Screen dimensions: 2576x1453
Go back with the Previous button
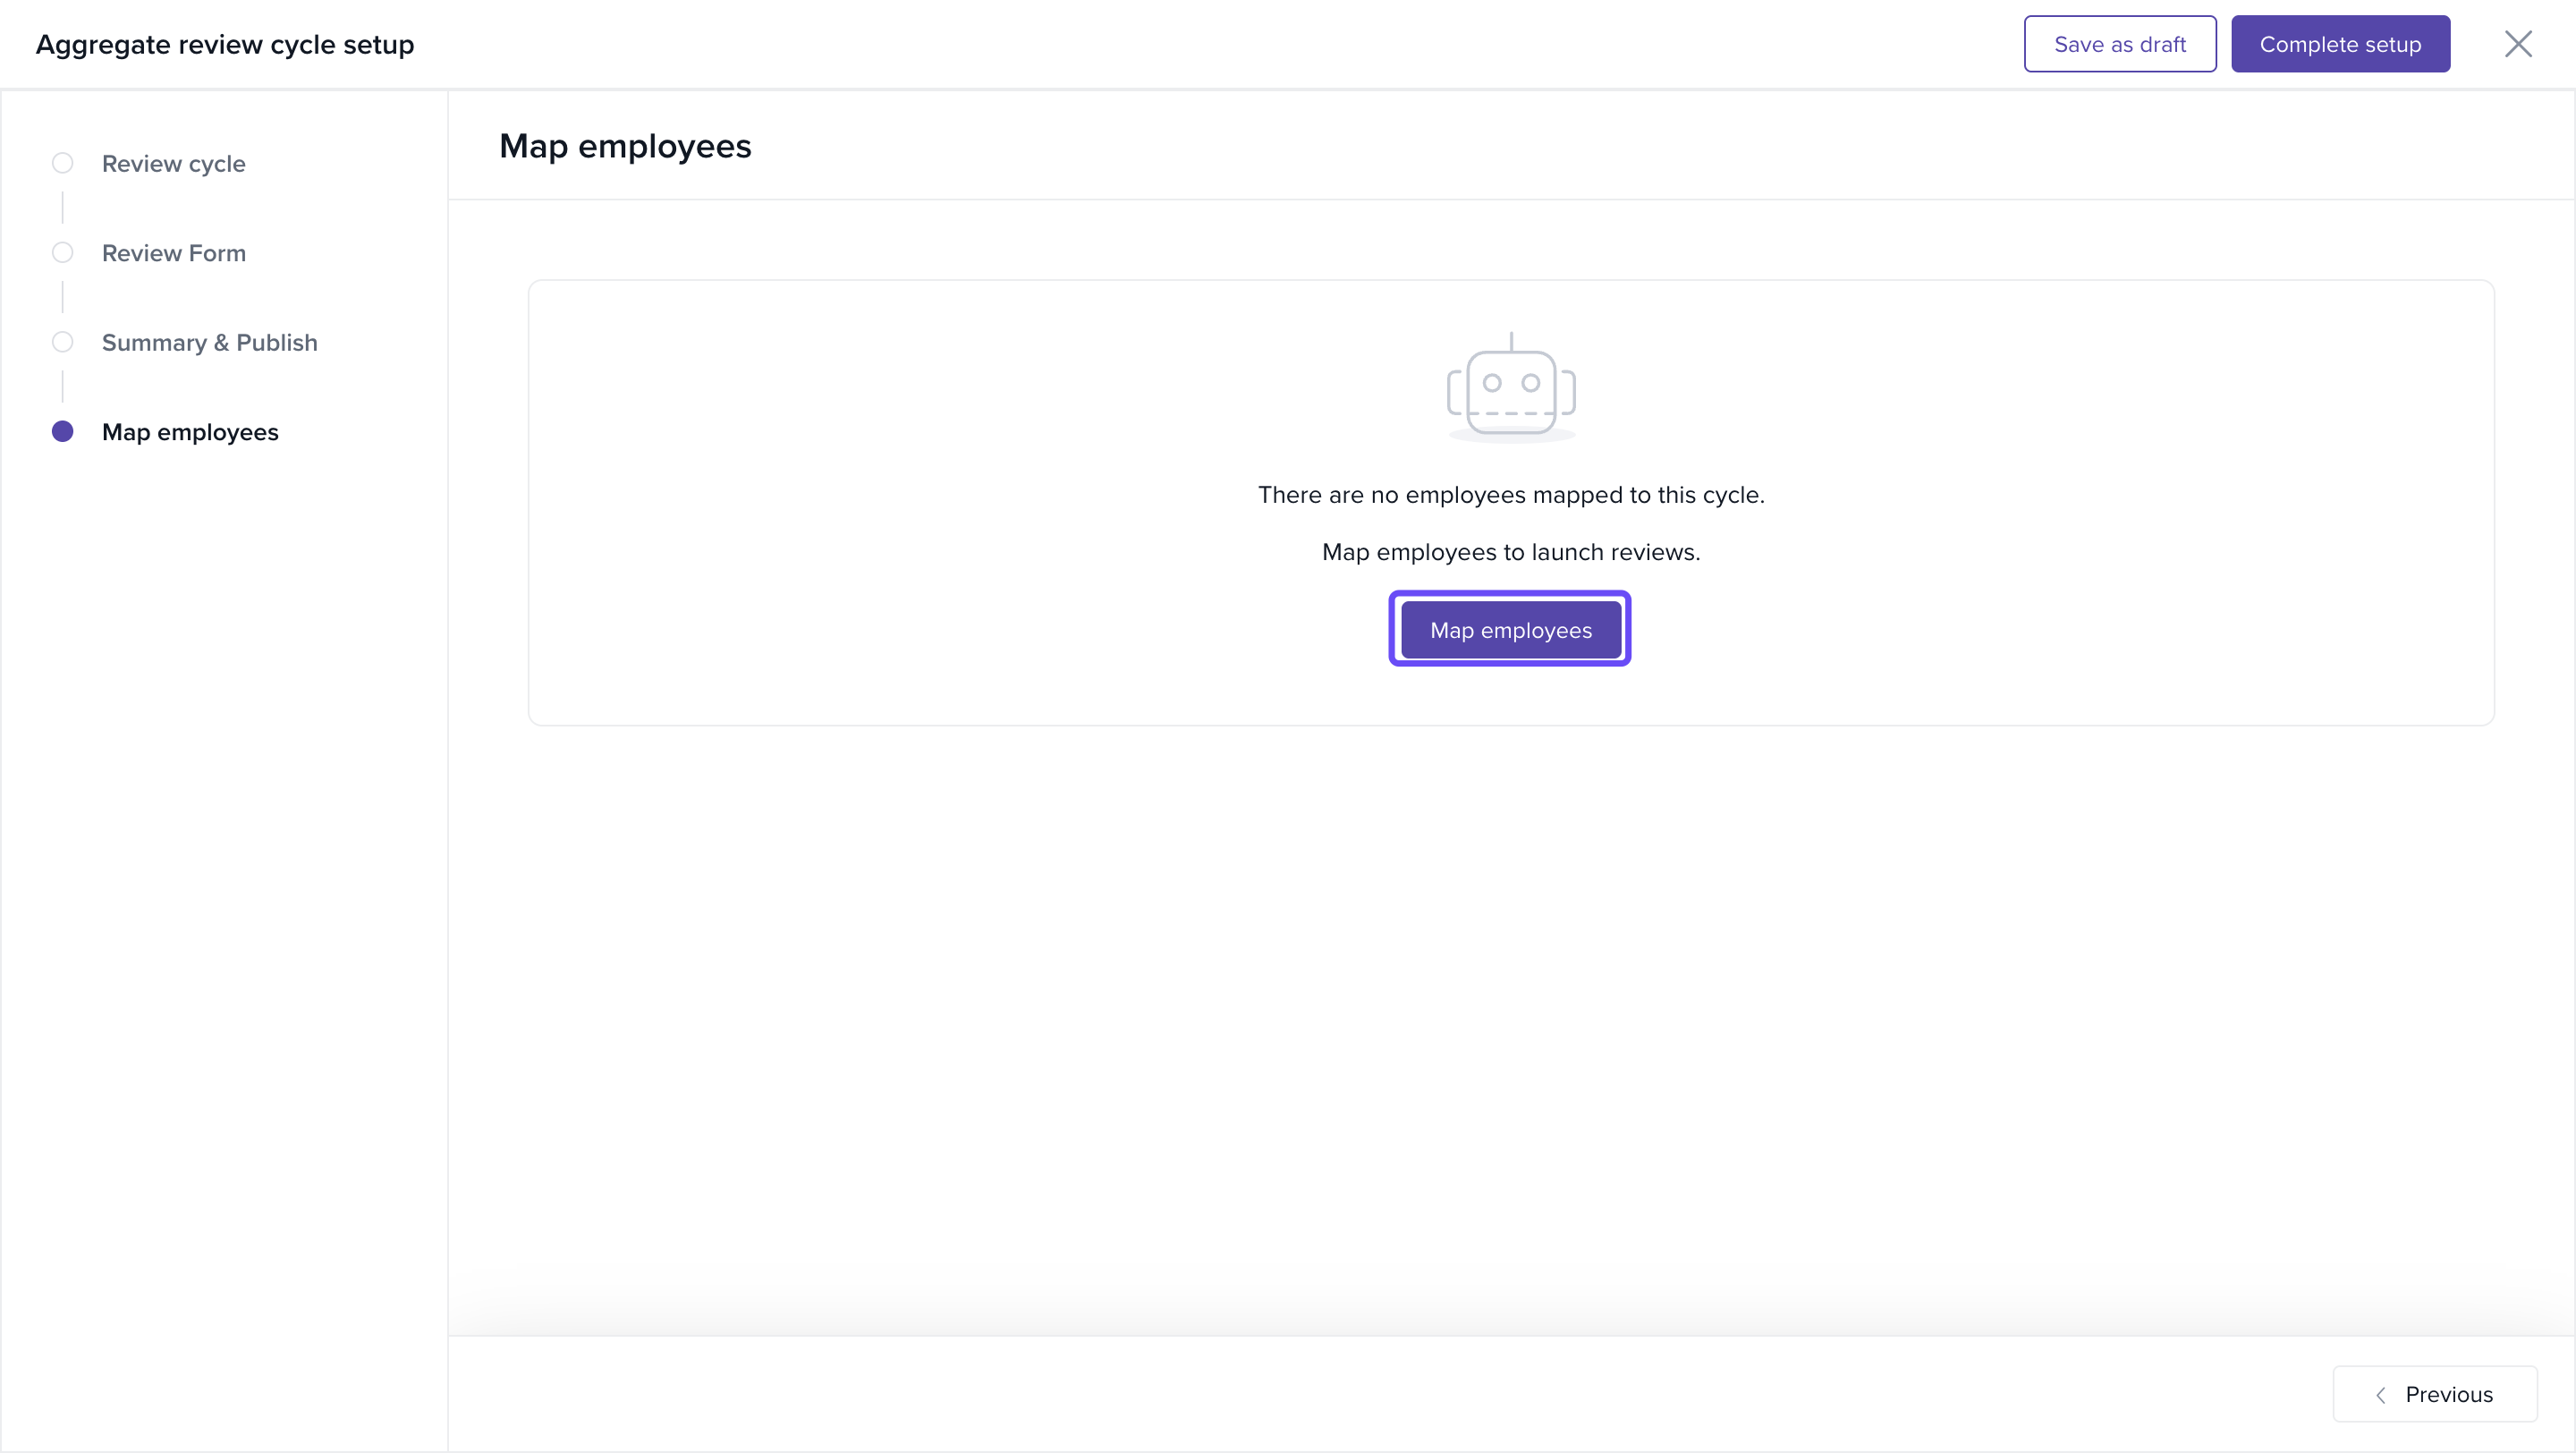coord(2434,1394)
